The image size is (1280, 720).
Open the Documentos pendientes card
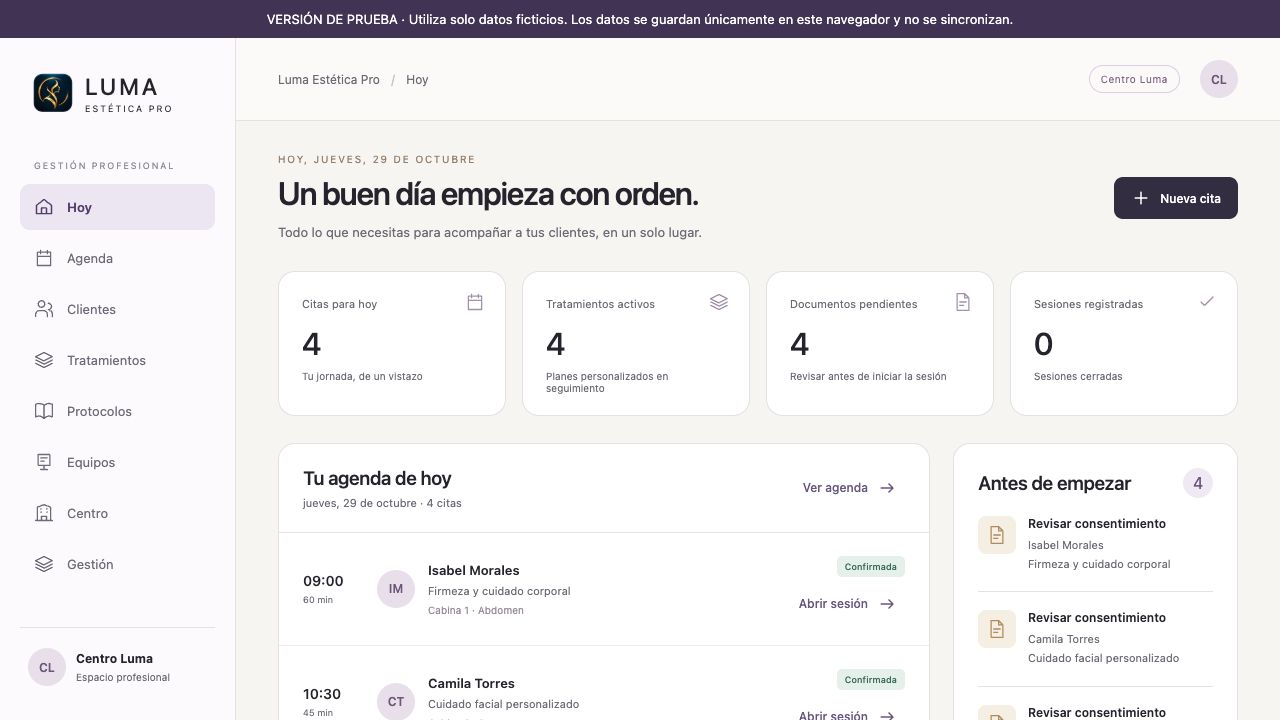click(x=880, y=343)
